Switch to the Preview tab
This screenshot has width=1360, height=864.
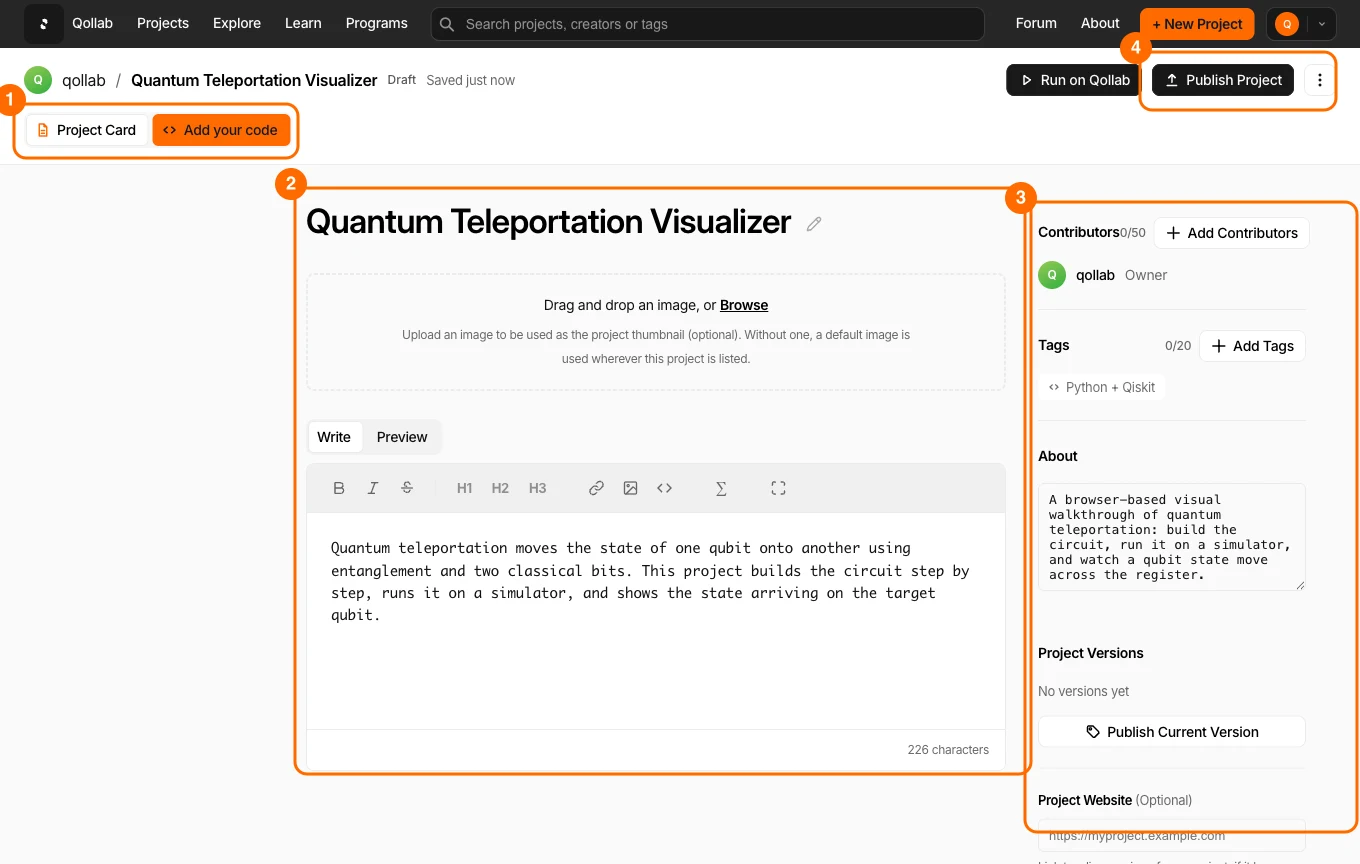[402, 437]
